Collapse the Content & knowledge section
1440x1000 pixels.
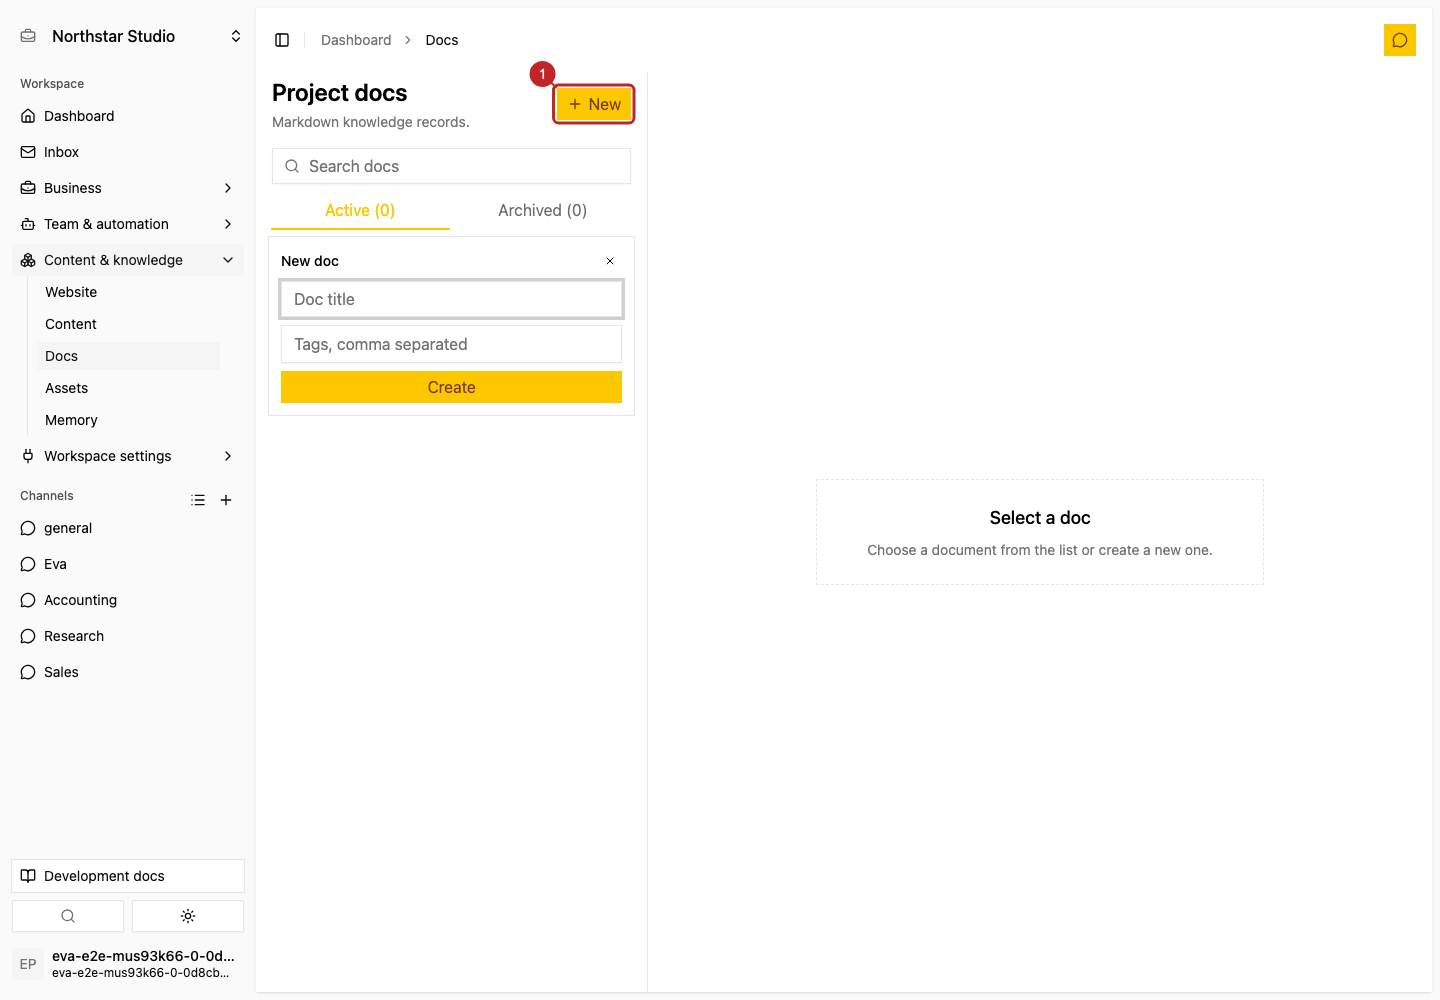coord(128,260)
